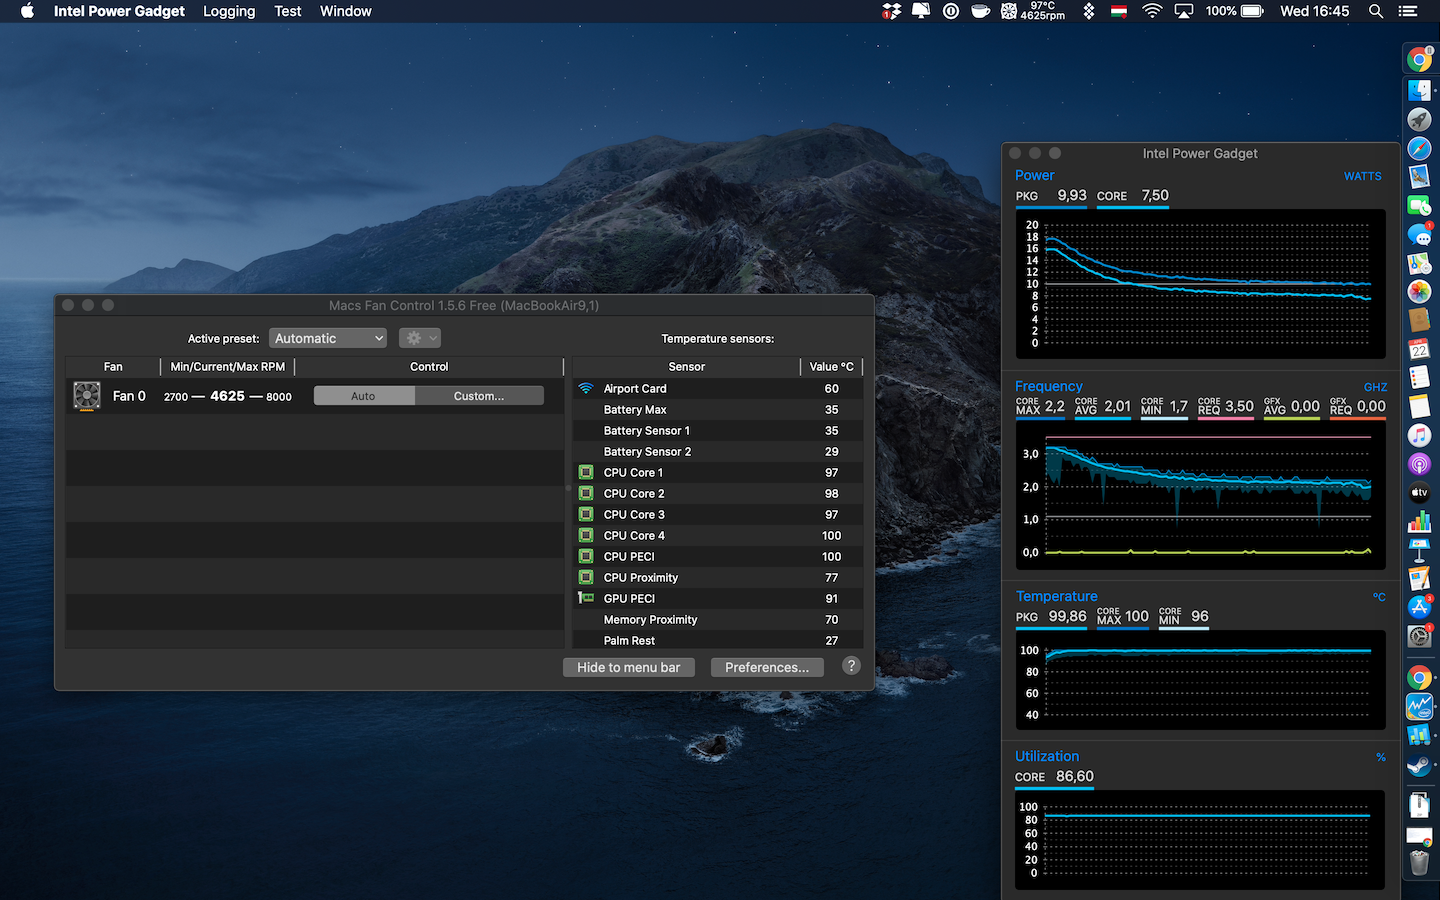Click the CPU PECI chip icon
This screenshot has width=1440, height=900.
586,556
